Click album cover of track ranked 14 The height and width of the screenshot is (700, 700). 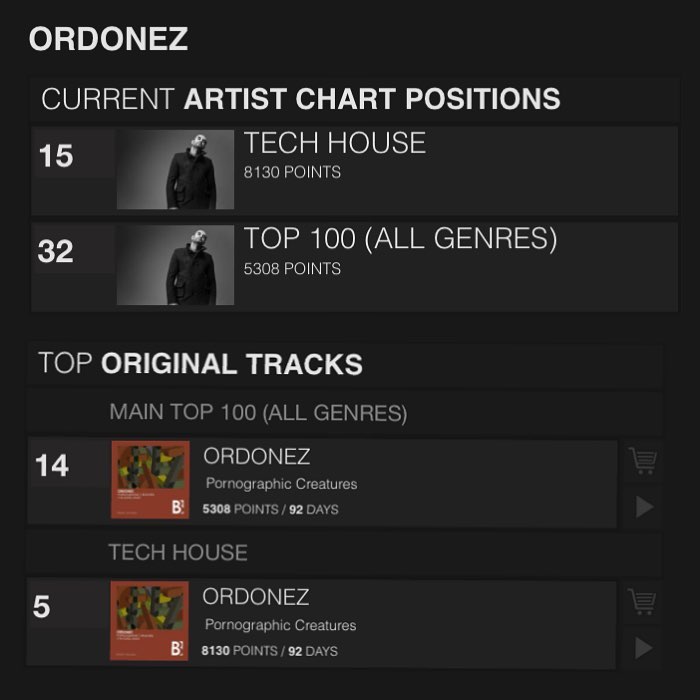(x=150, y=481)
